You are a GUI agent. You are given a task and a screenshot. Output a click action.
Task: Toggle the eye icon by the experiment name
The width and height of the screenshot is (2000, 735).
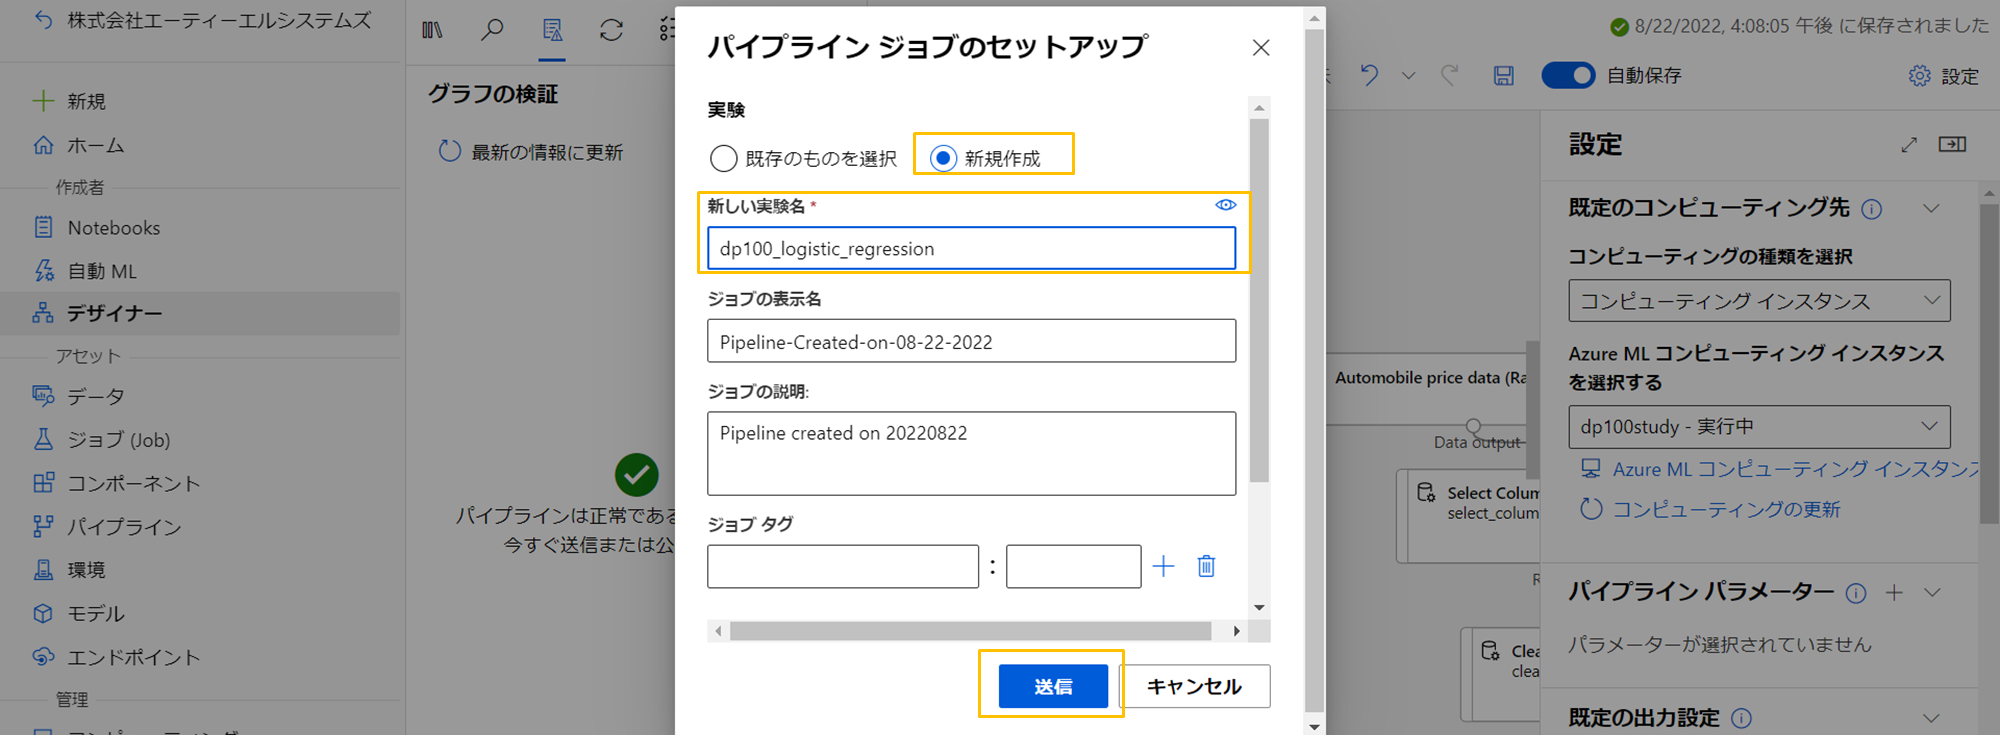[1225, 205]
